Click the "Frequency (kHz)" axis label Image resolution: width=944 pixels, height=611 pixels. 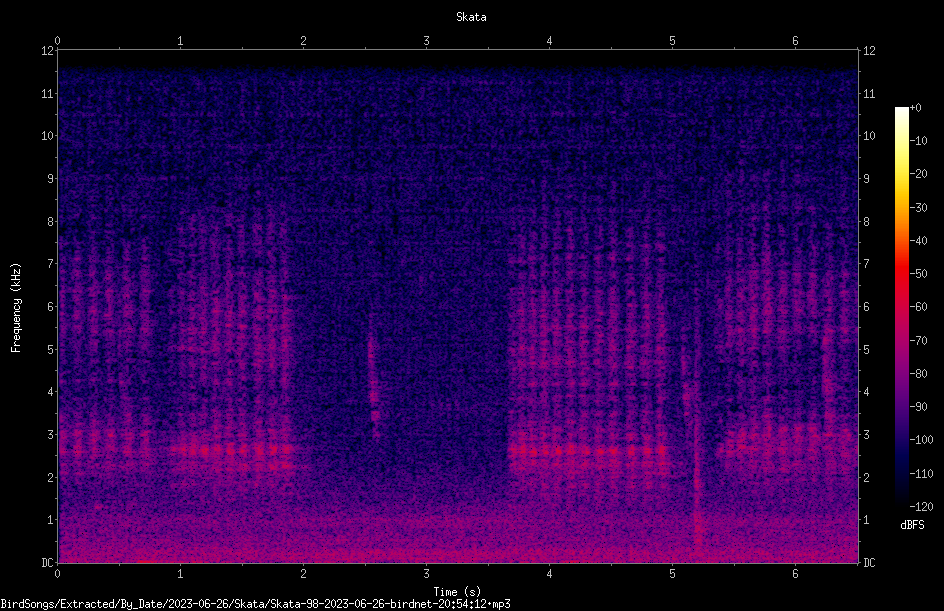16,308
